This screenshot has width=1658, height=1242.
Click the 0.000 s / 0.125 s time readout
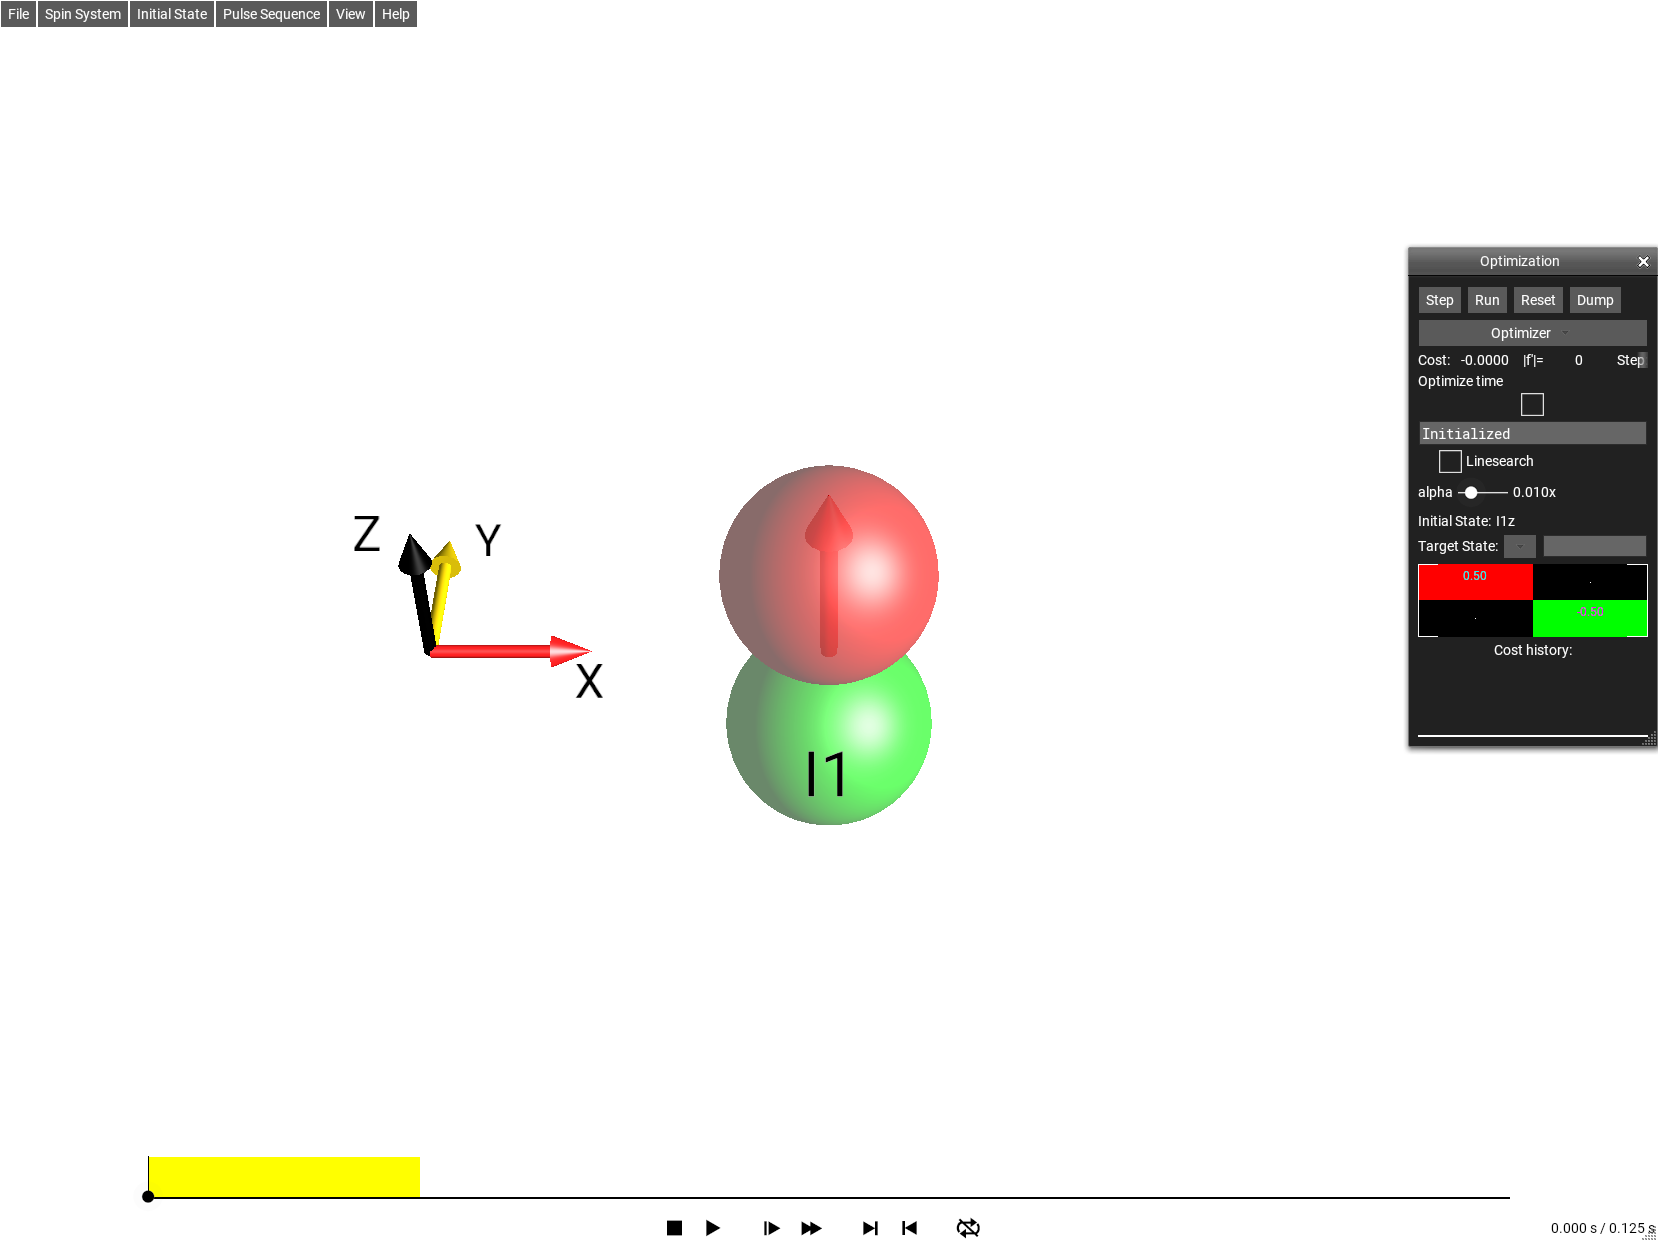click(x=1602, y=1228)
